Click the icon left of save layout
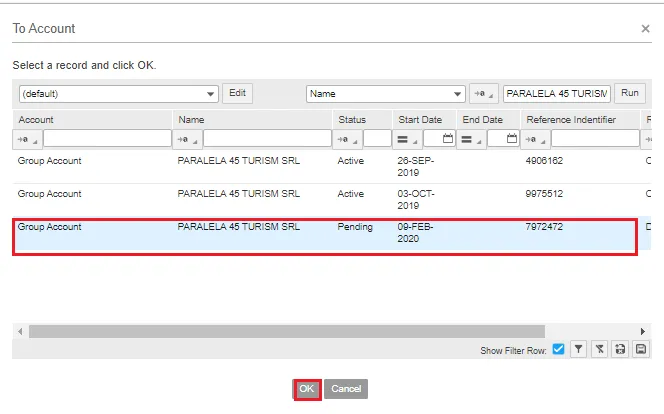 (x=620, y=349)
